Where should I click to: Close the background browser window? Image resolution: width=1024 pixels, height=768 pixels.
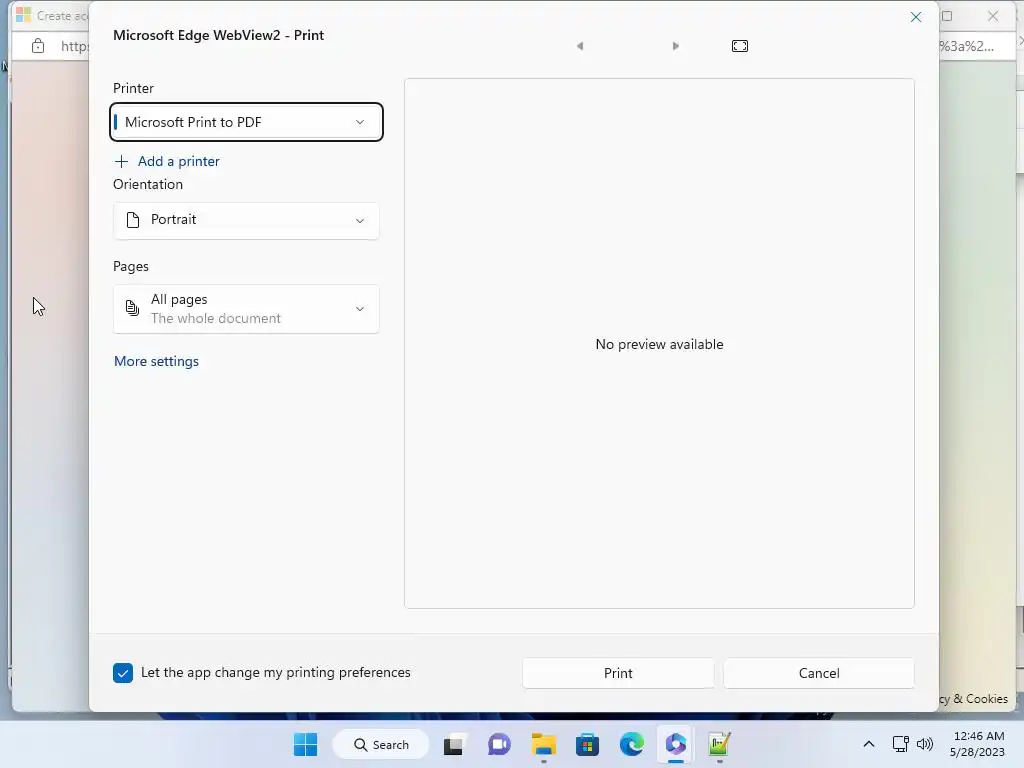coord(993,16)
